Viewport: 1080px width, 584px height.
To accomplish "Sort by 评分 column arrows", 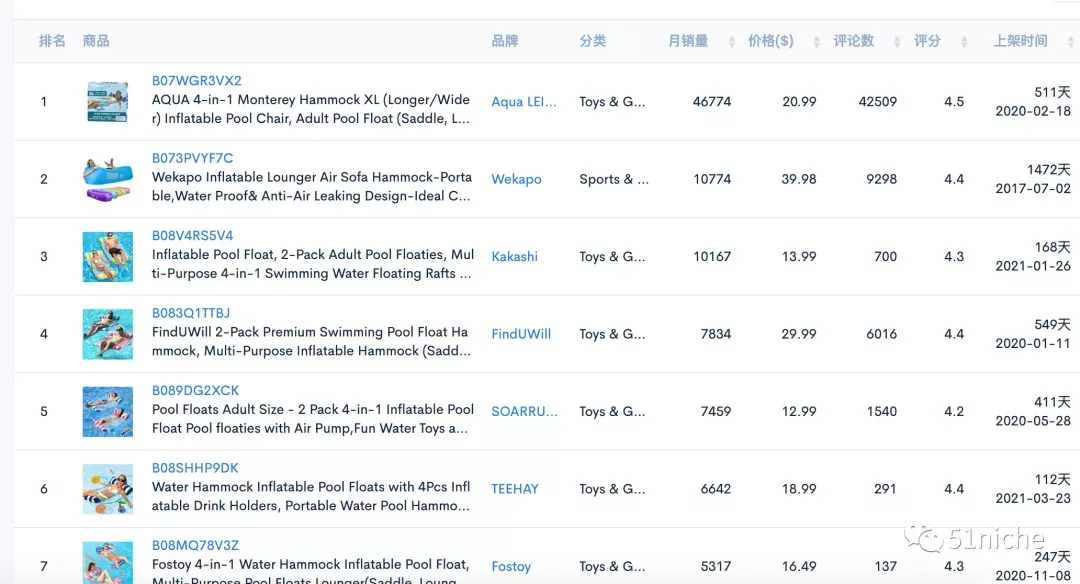I will [964, 41].
